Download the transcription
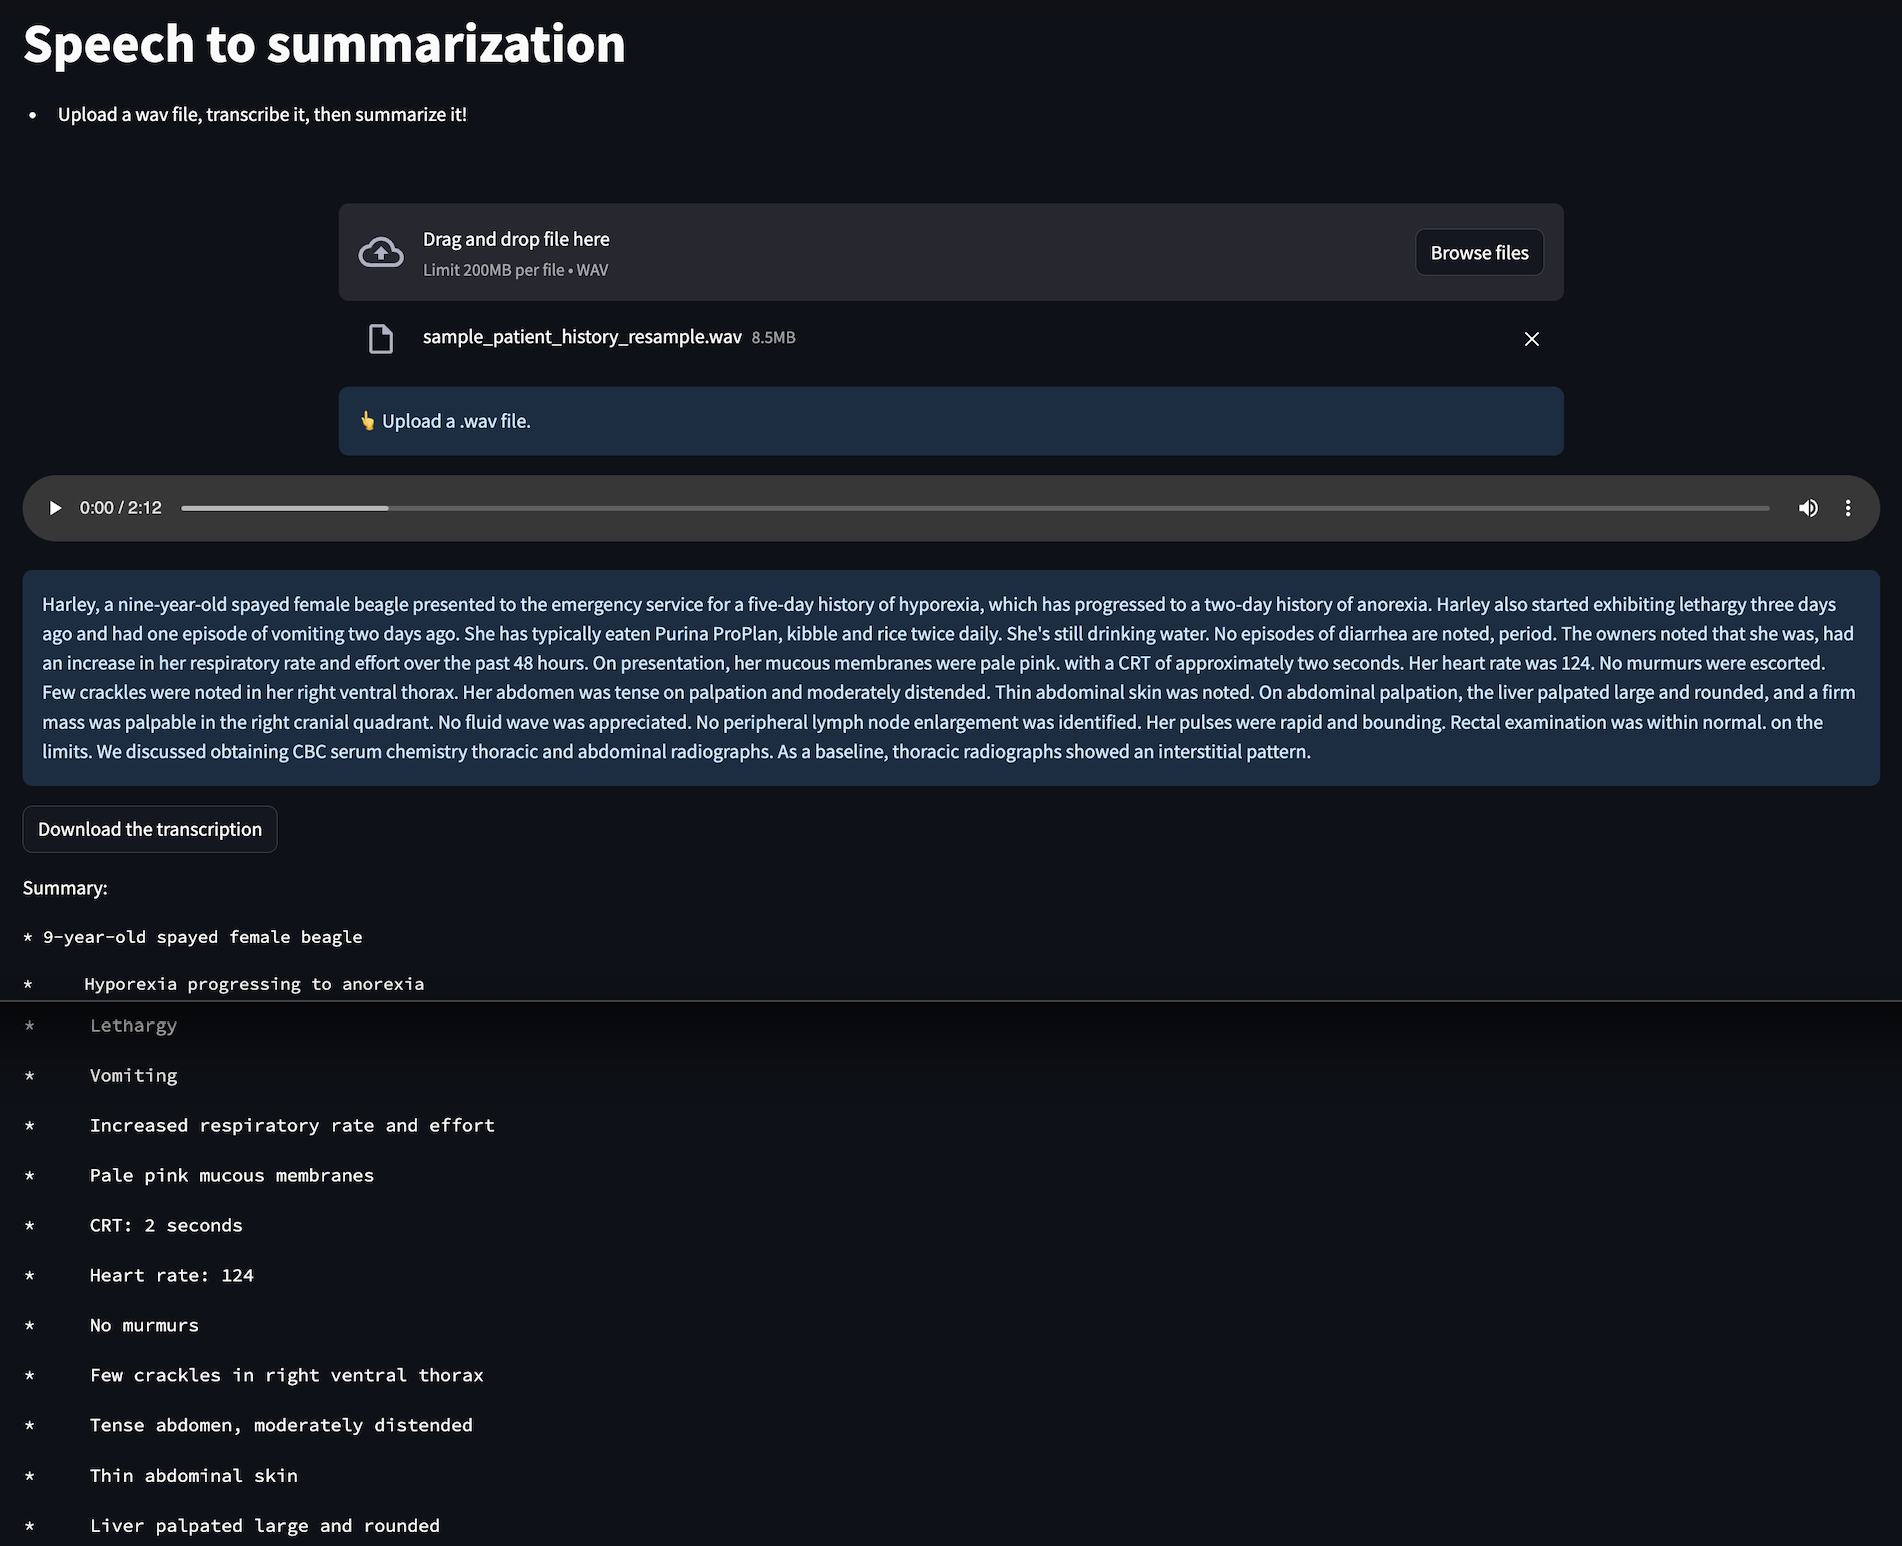Screen dimensions: 1902x1546 tap(150, 829)
